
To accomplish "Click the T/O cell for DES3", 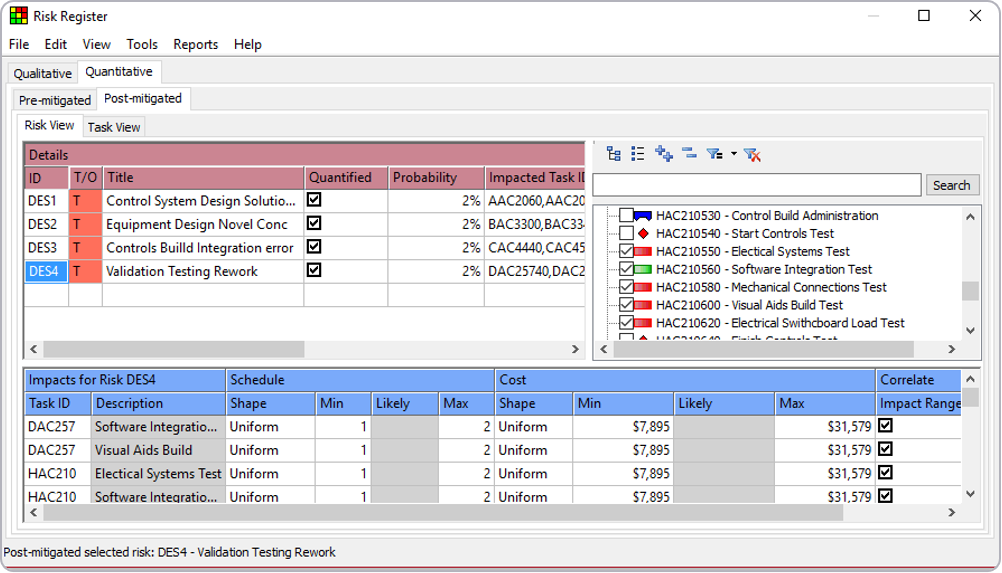I will [85, 248].
